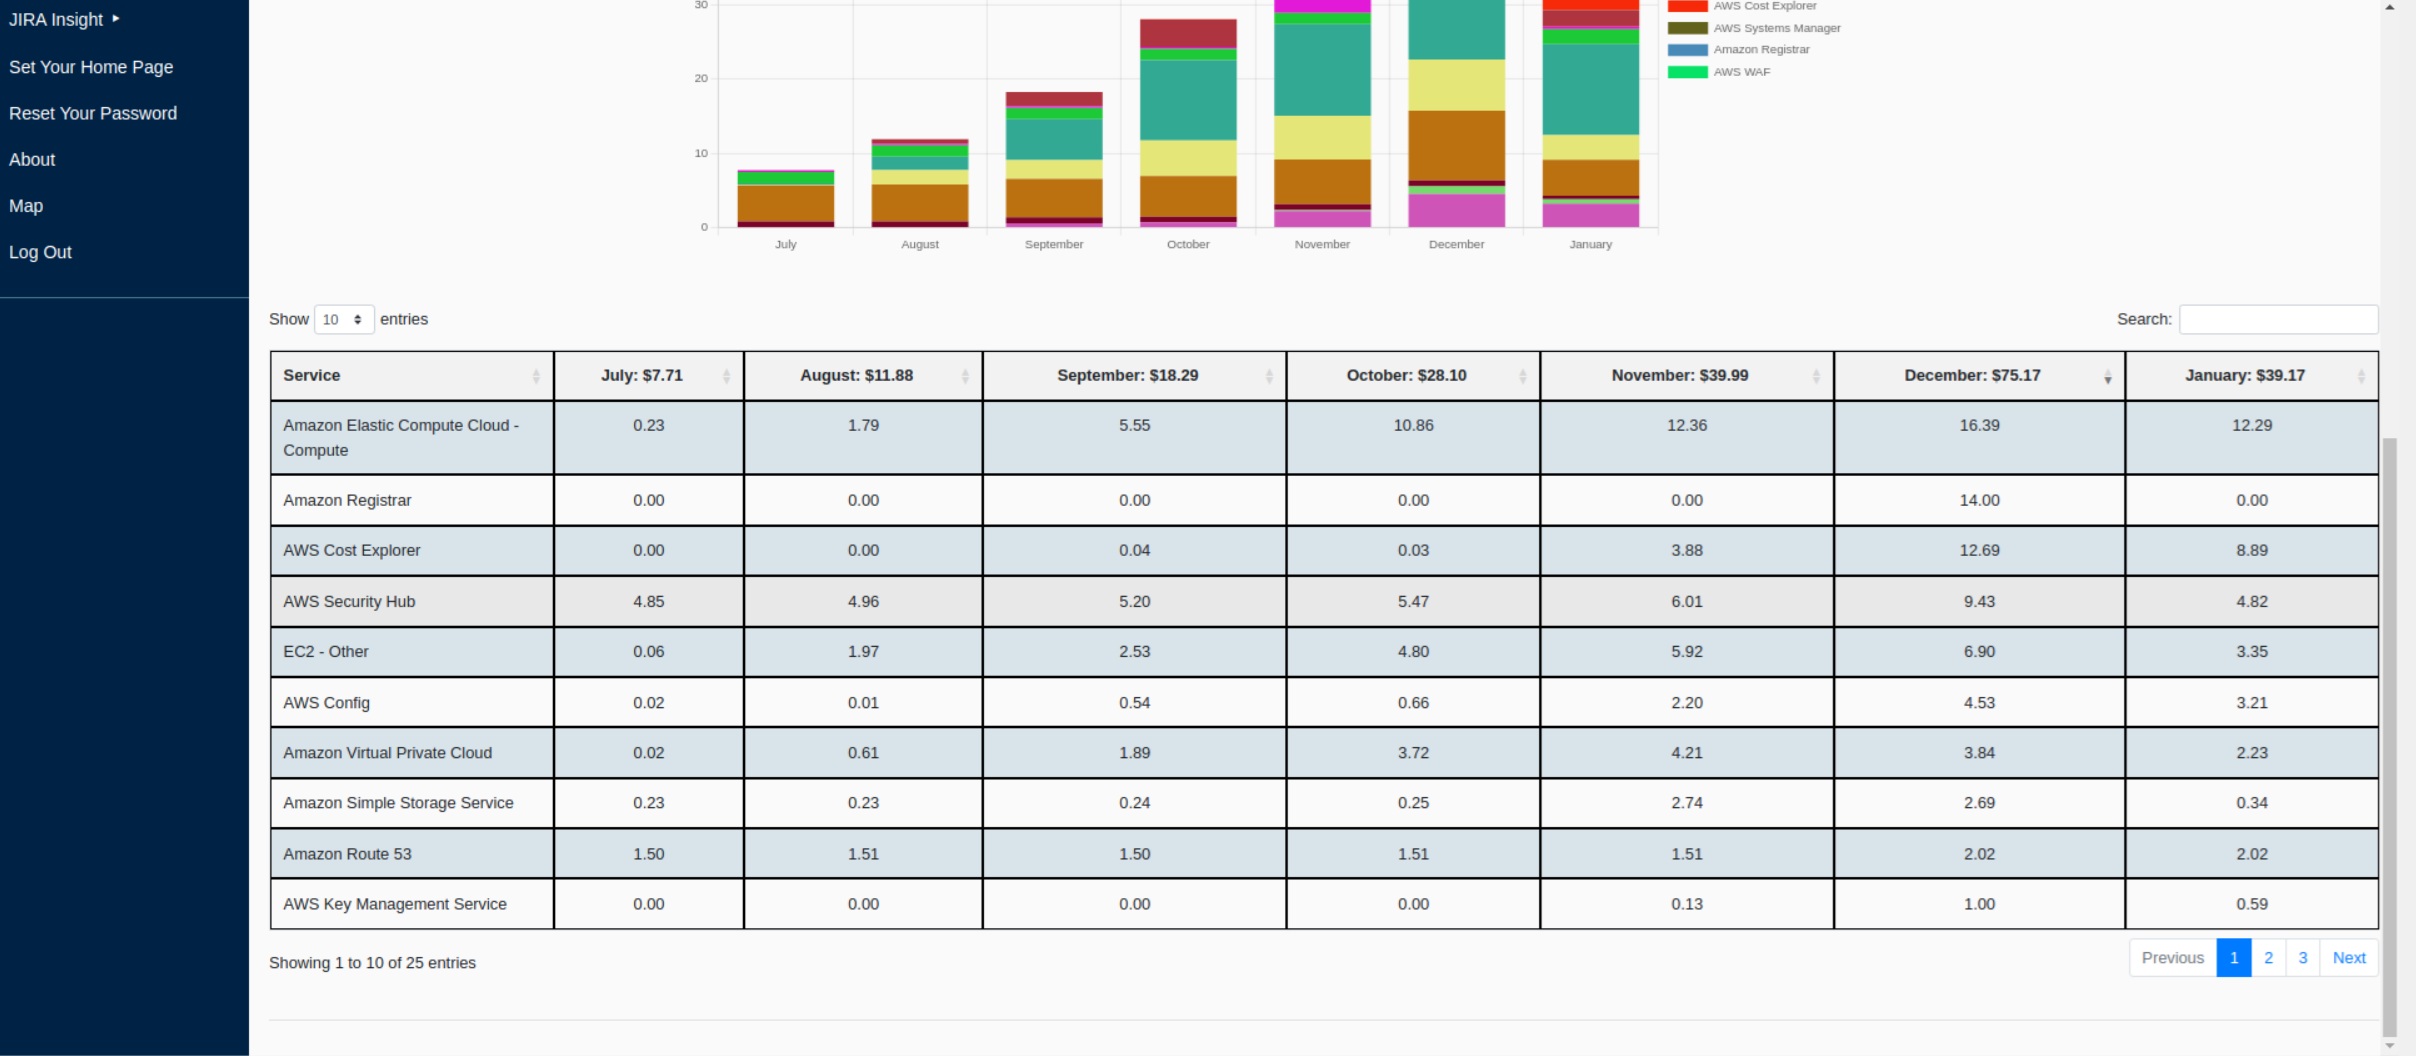Select the AWS Config service cell
The width and height of the screenshot is (2416, 1056).
coord(412,703)
